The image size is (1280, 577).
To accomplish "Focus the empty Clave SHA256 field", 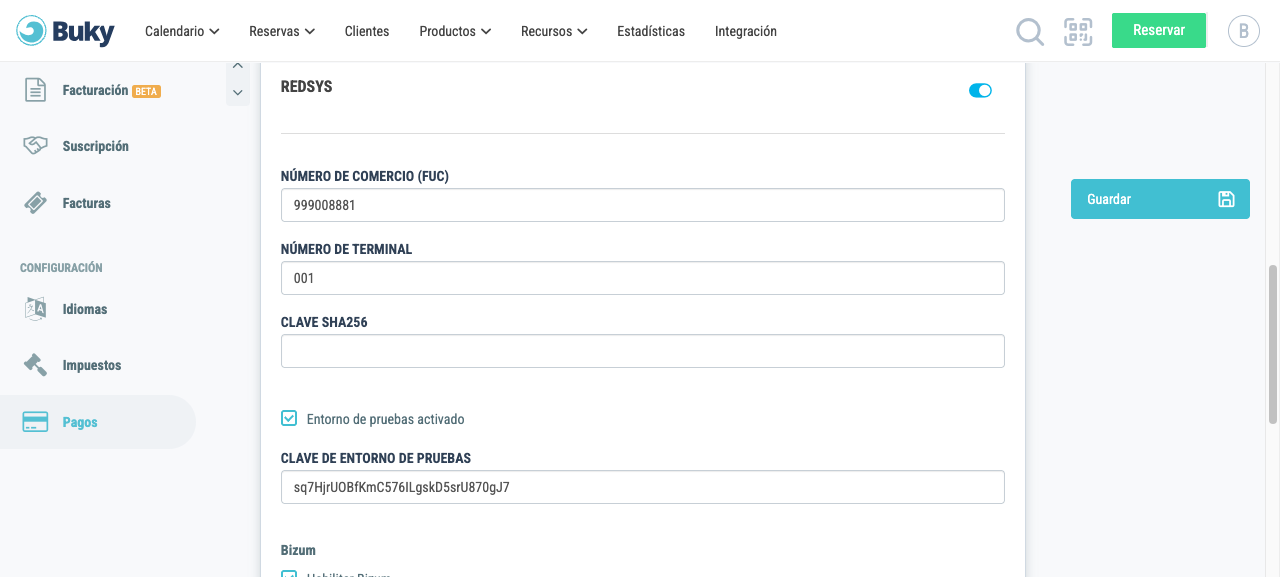I will (x=643, y=351).
